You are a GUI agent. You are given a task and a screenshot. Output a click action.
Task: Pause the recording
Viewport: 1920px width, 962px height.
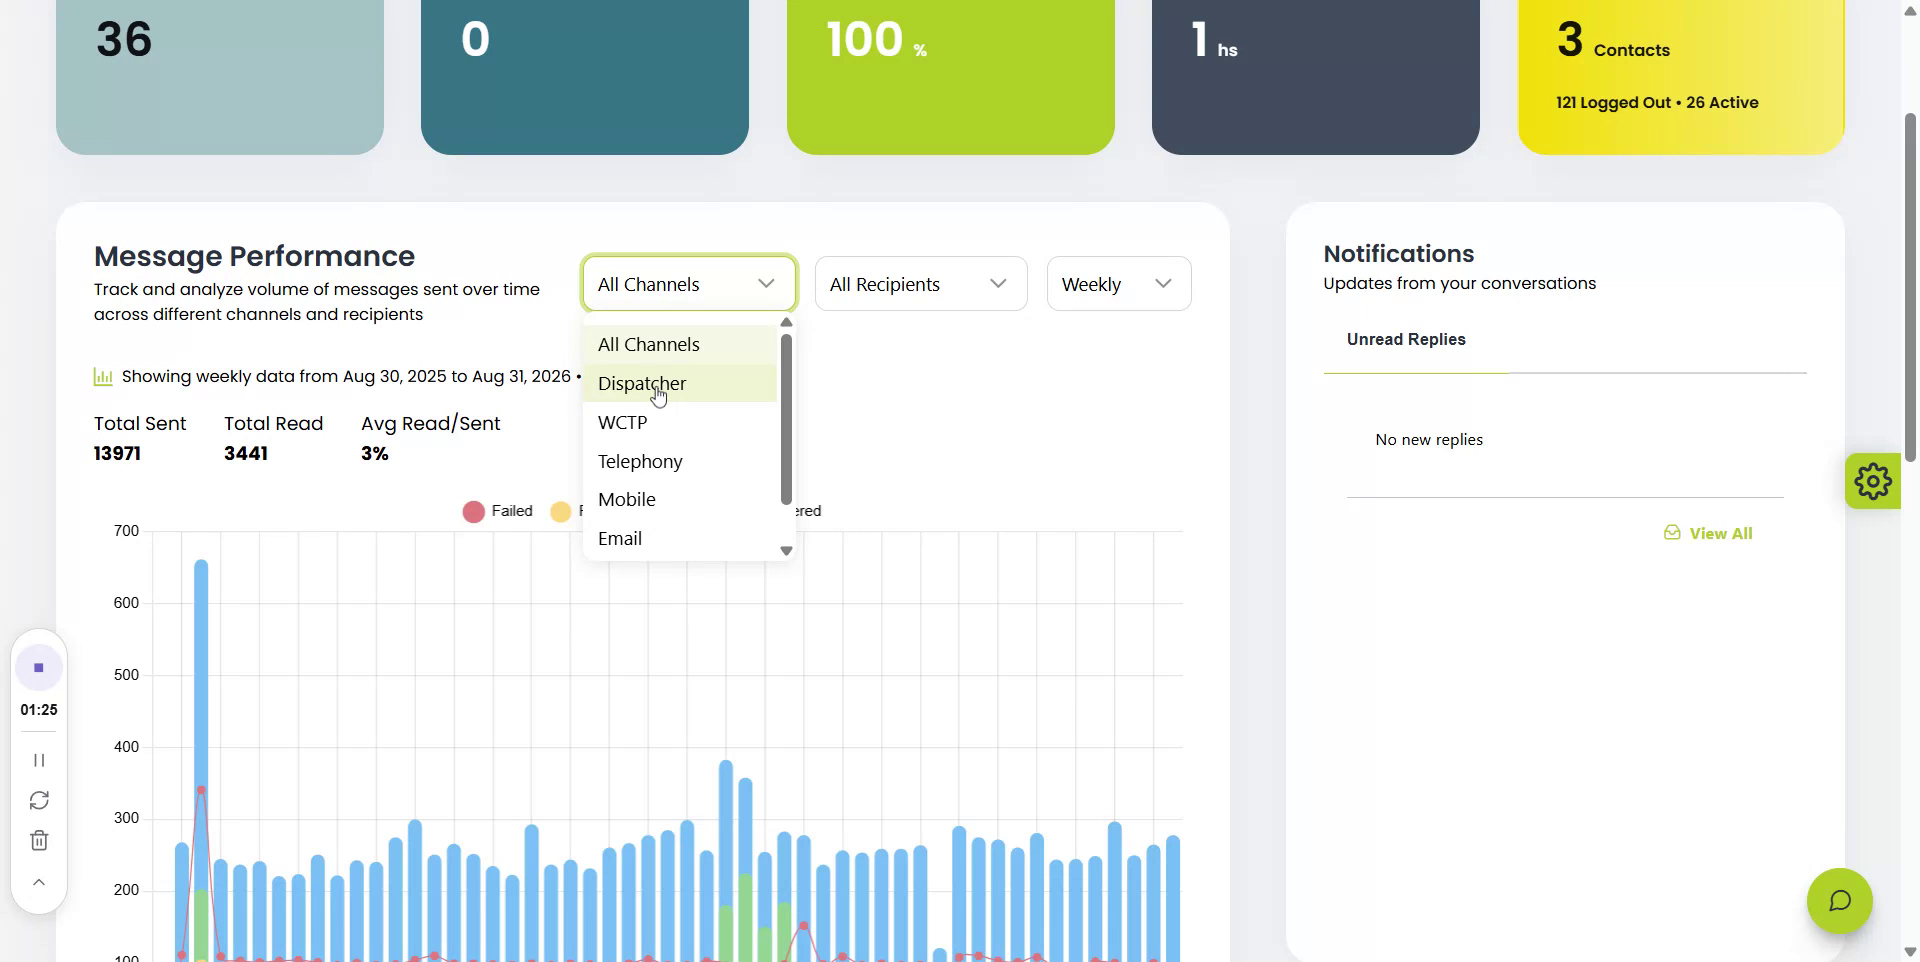coord(39,760)
